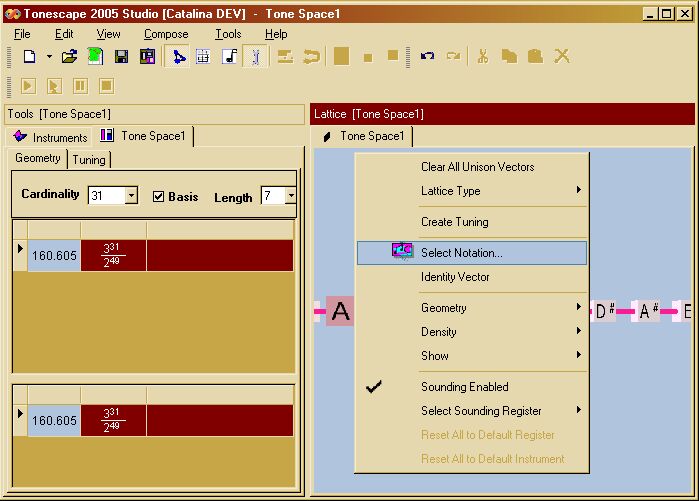This screenshot has height=501, width=699.
Task: Click the Stop playback button
Action: (107, 86)
